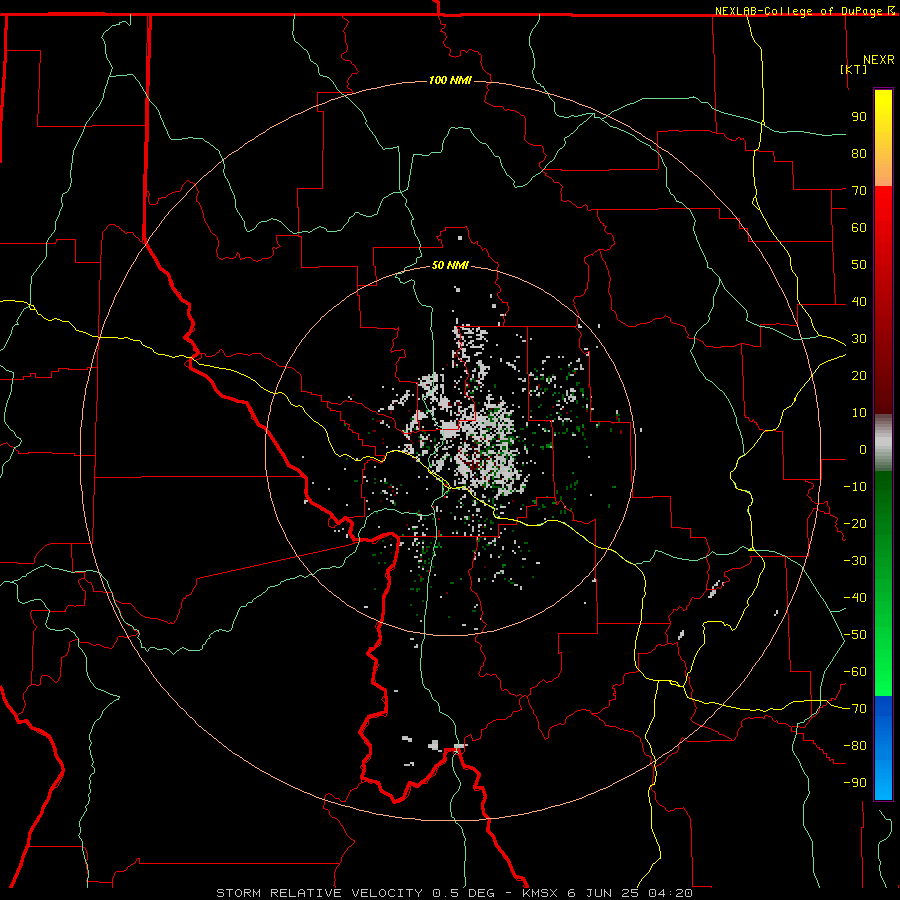Click the 70 value on velocity scale
The image size is (900, 900).
859,191
